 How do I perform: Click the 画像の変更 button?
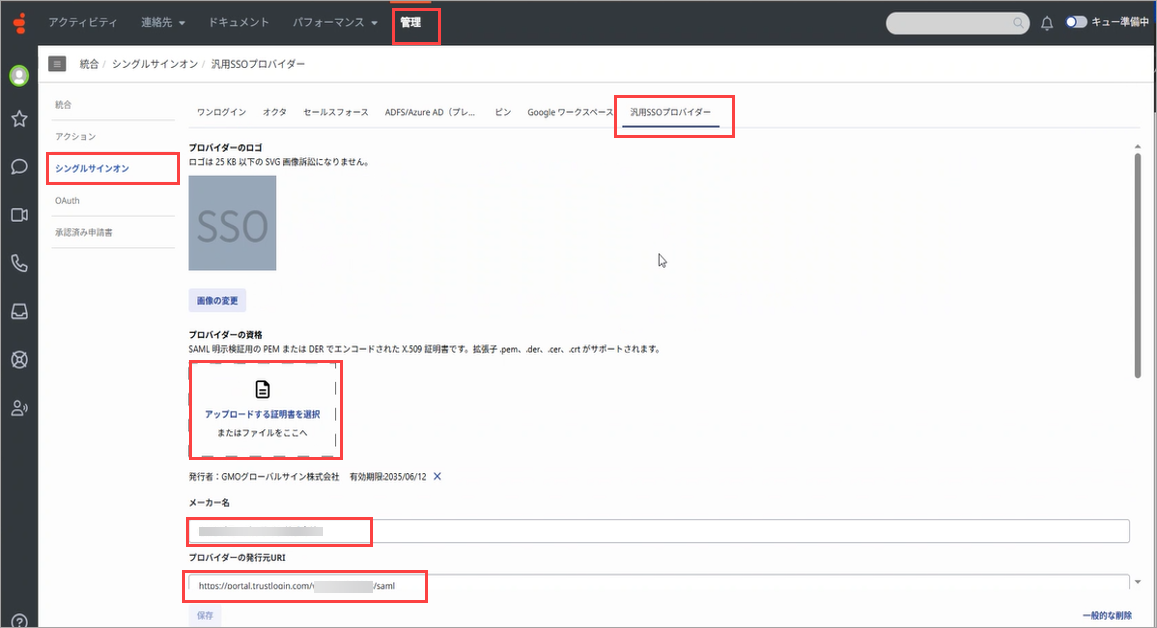(217, 300)
